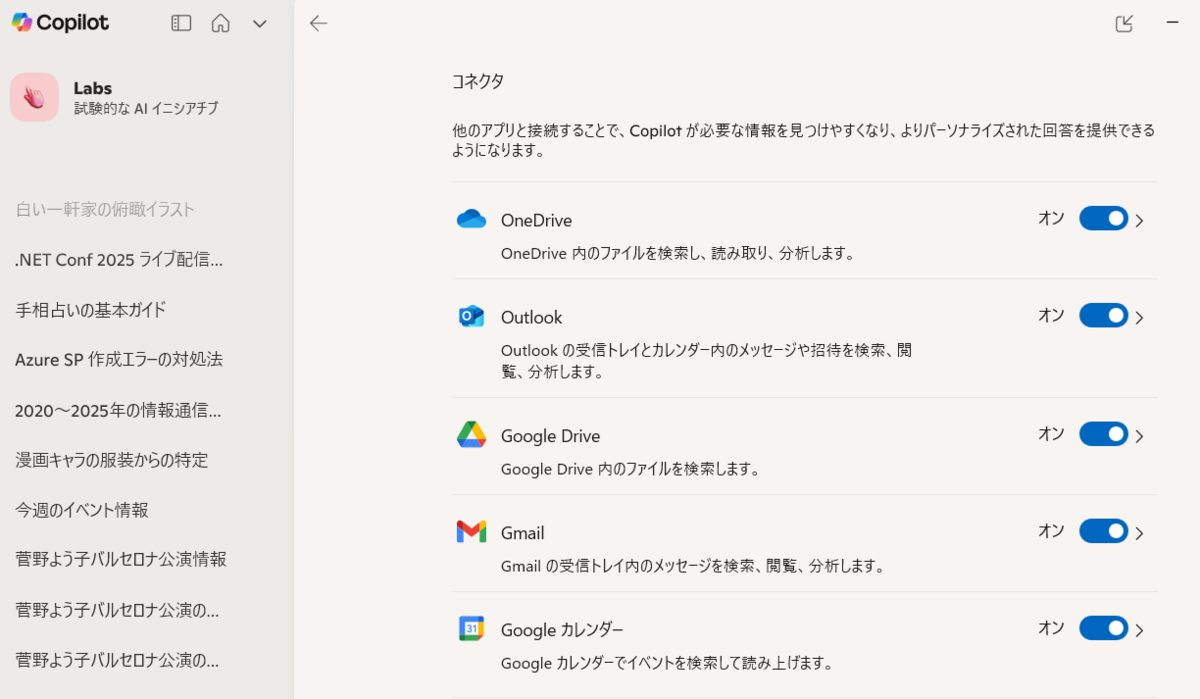The width and height of the screenshot is (1200, 699).
Task: Turn off the OneDrive connector toggle
Action: click(1103, 218)
